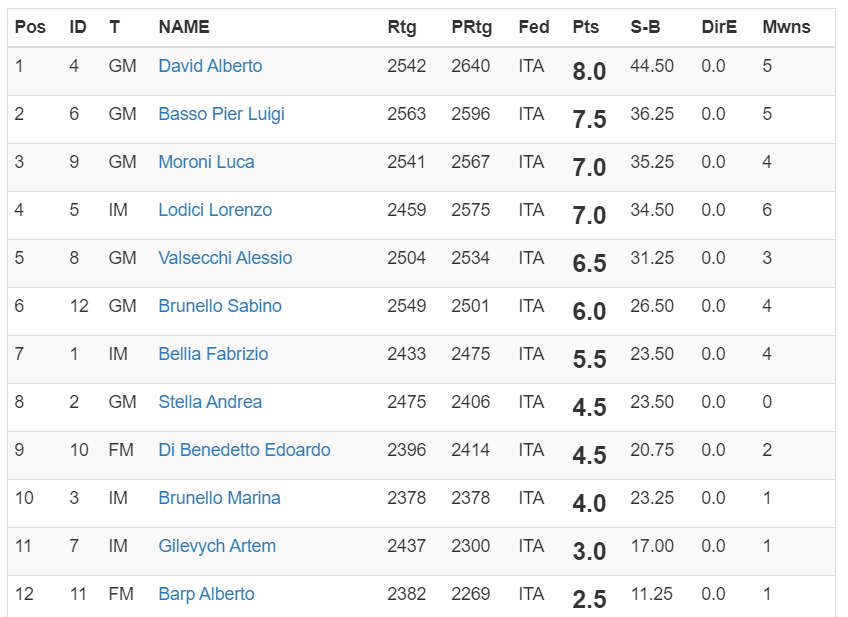Click the Mwns column header

pos(786,27)
